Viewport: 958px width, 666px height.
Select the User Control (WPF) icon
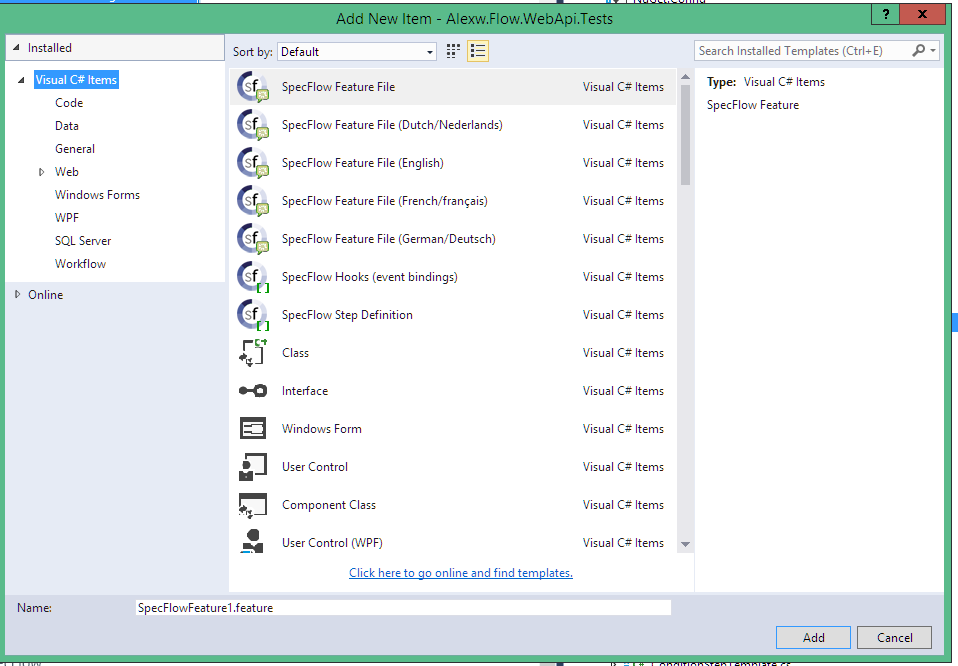tap(253, 541)
